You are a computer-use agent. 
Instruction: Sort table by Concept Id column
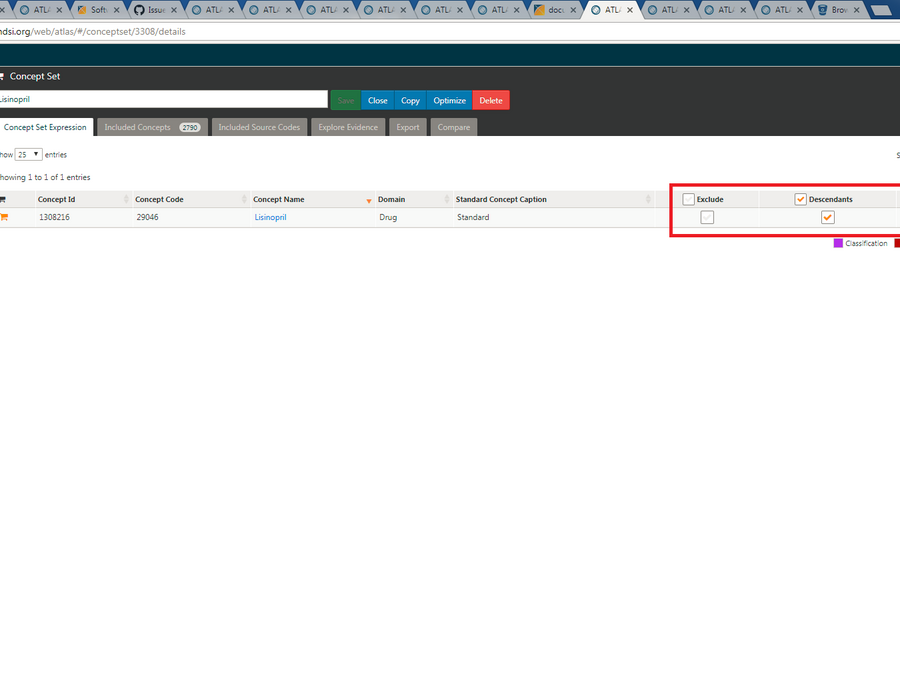pos(83,199)
